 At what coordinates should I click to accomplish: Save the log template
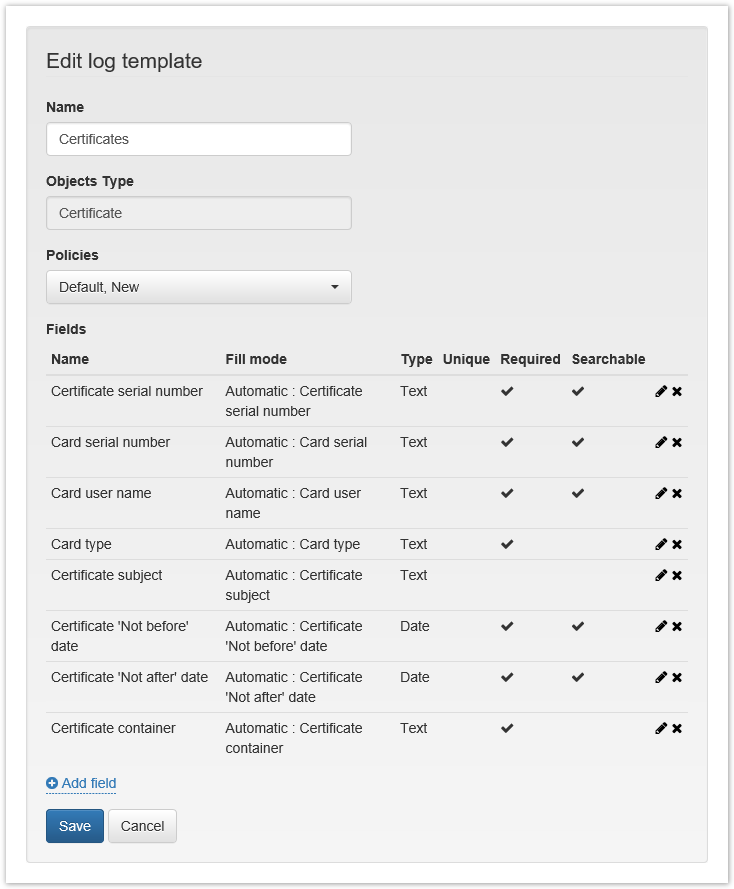(x=75, y=826)
